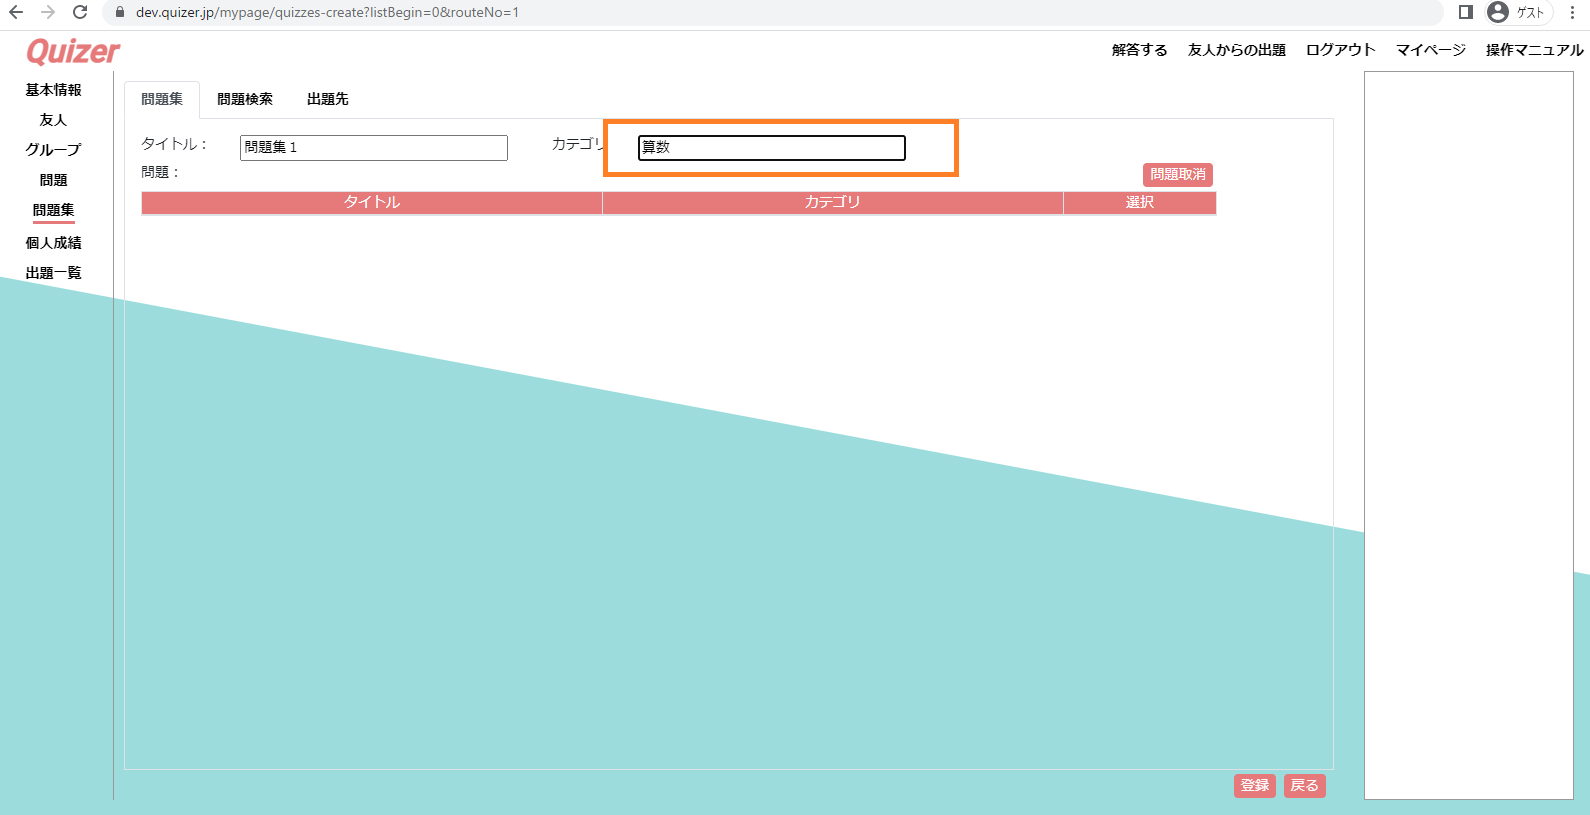Open 基本情報 in the sidebar
Screen dimensions: 1590x815
point(53,90)
